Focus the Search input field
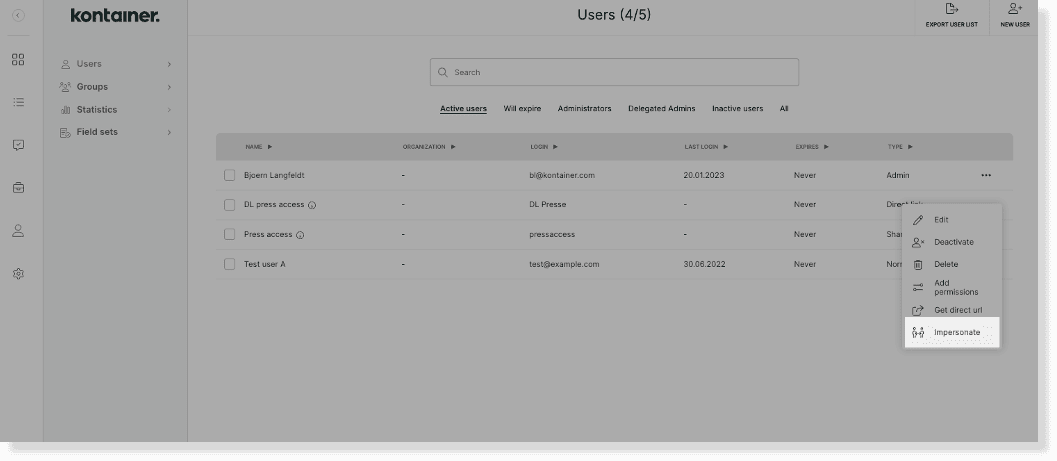The height and width of the screenshot is (461, 1057). pyautogui.click(x=614, y=72)
